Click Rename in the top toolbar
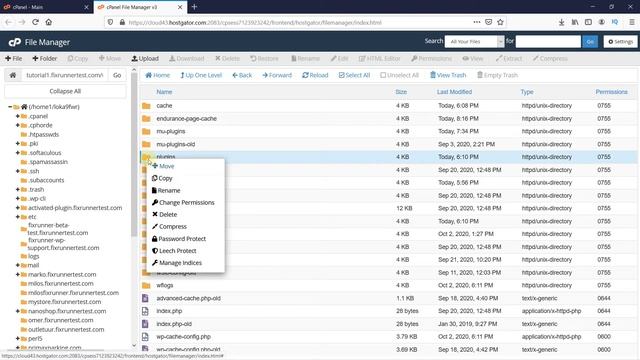640x360 pixels. click(305, 58)
